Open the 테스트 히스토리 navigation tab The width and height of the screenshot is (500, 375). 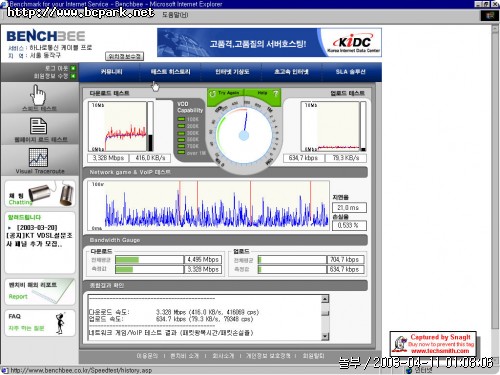coord(170,72)
